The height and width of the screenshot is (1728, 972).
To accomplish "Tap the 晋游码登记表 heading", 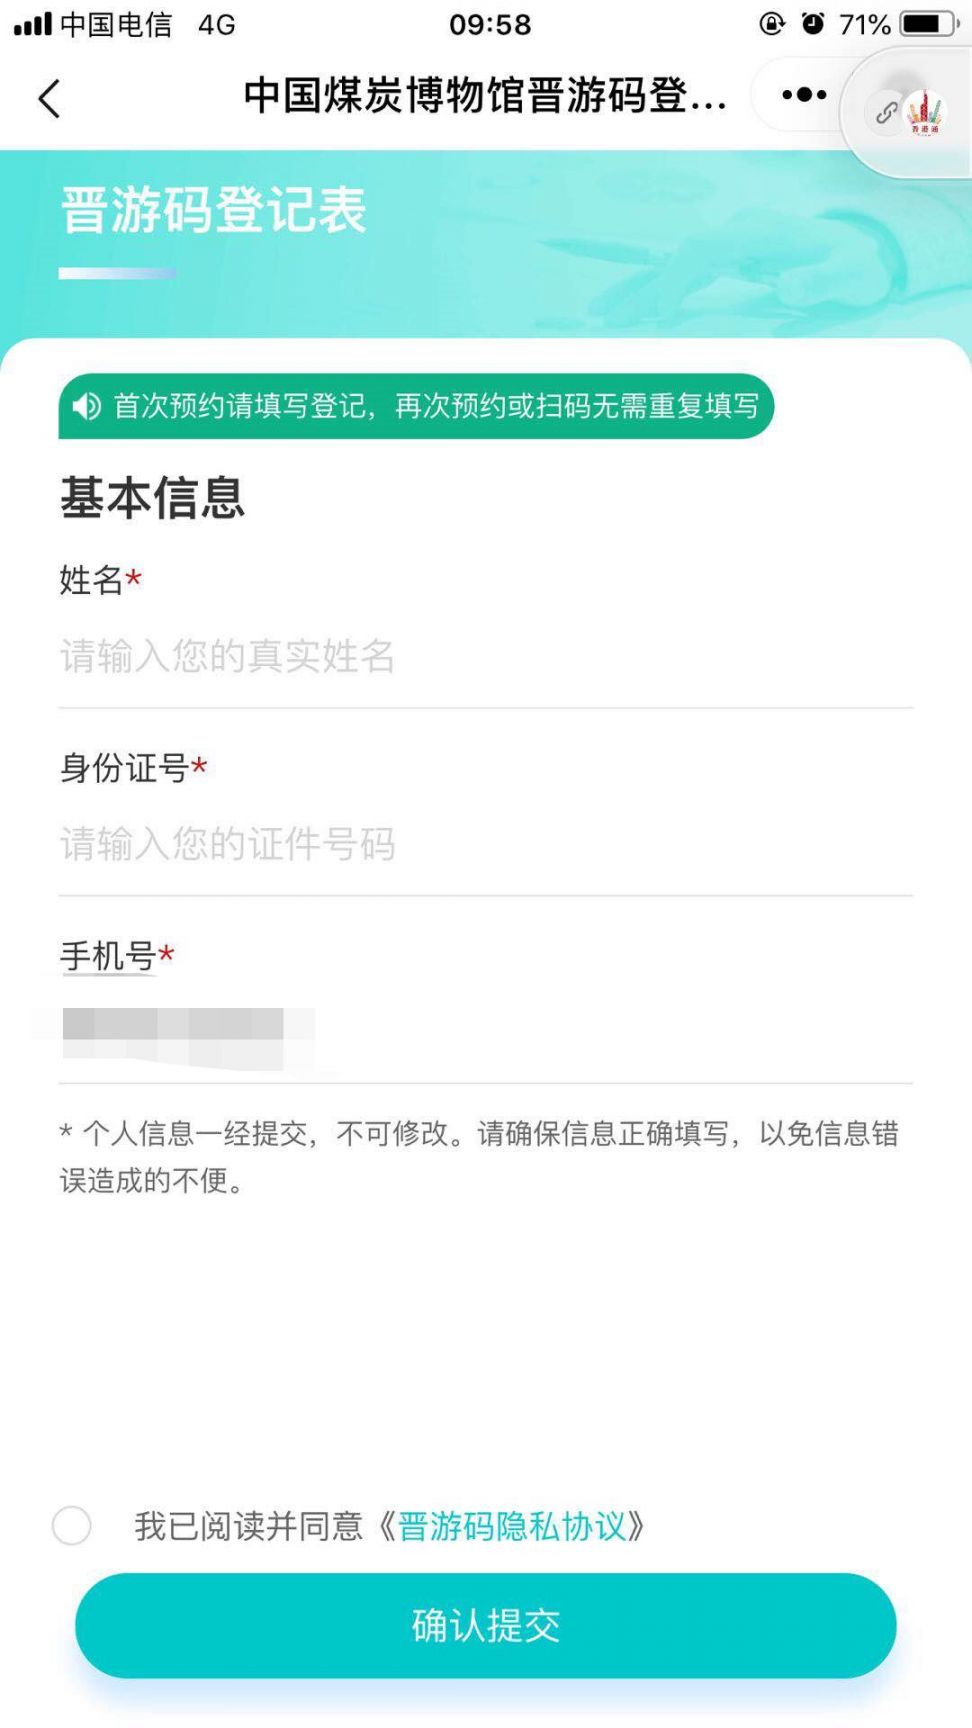I will (214, 210).
